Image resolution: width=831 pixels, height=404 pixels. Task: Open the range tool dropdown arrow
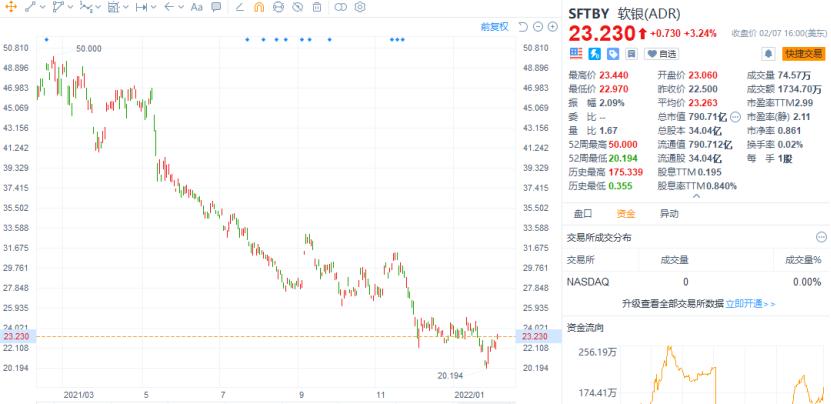point(154,7)
